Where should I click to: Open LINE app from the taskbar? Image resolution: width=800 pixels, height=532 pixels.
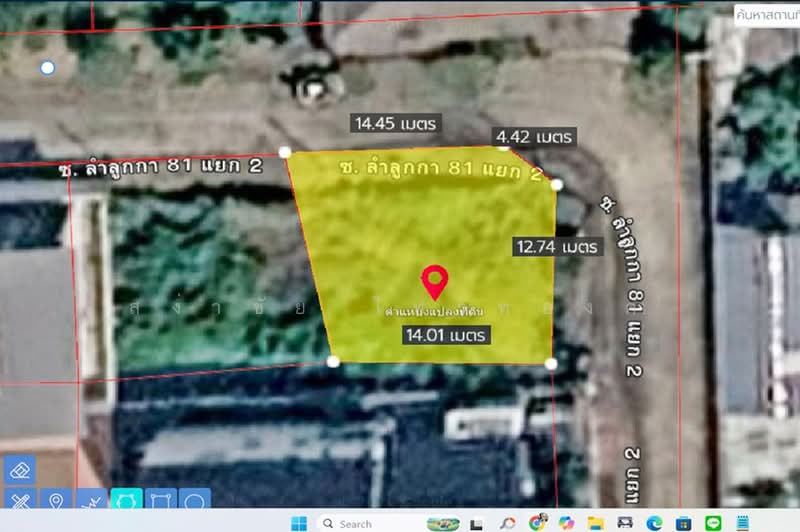point(713,523)
